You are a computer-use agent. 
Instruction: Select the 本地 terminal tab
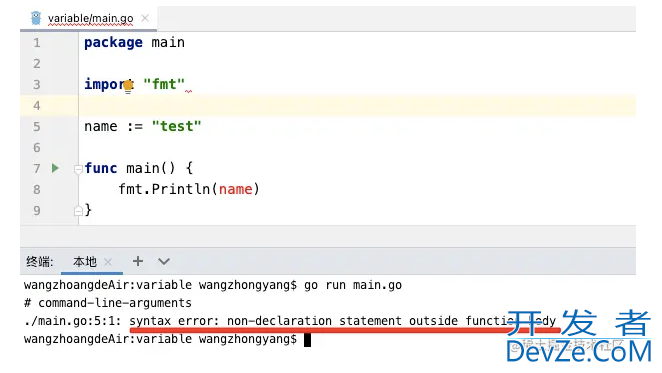[85, 262]
